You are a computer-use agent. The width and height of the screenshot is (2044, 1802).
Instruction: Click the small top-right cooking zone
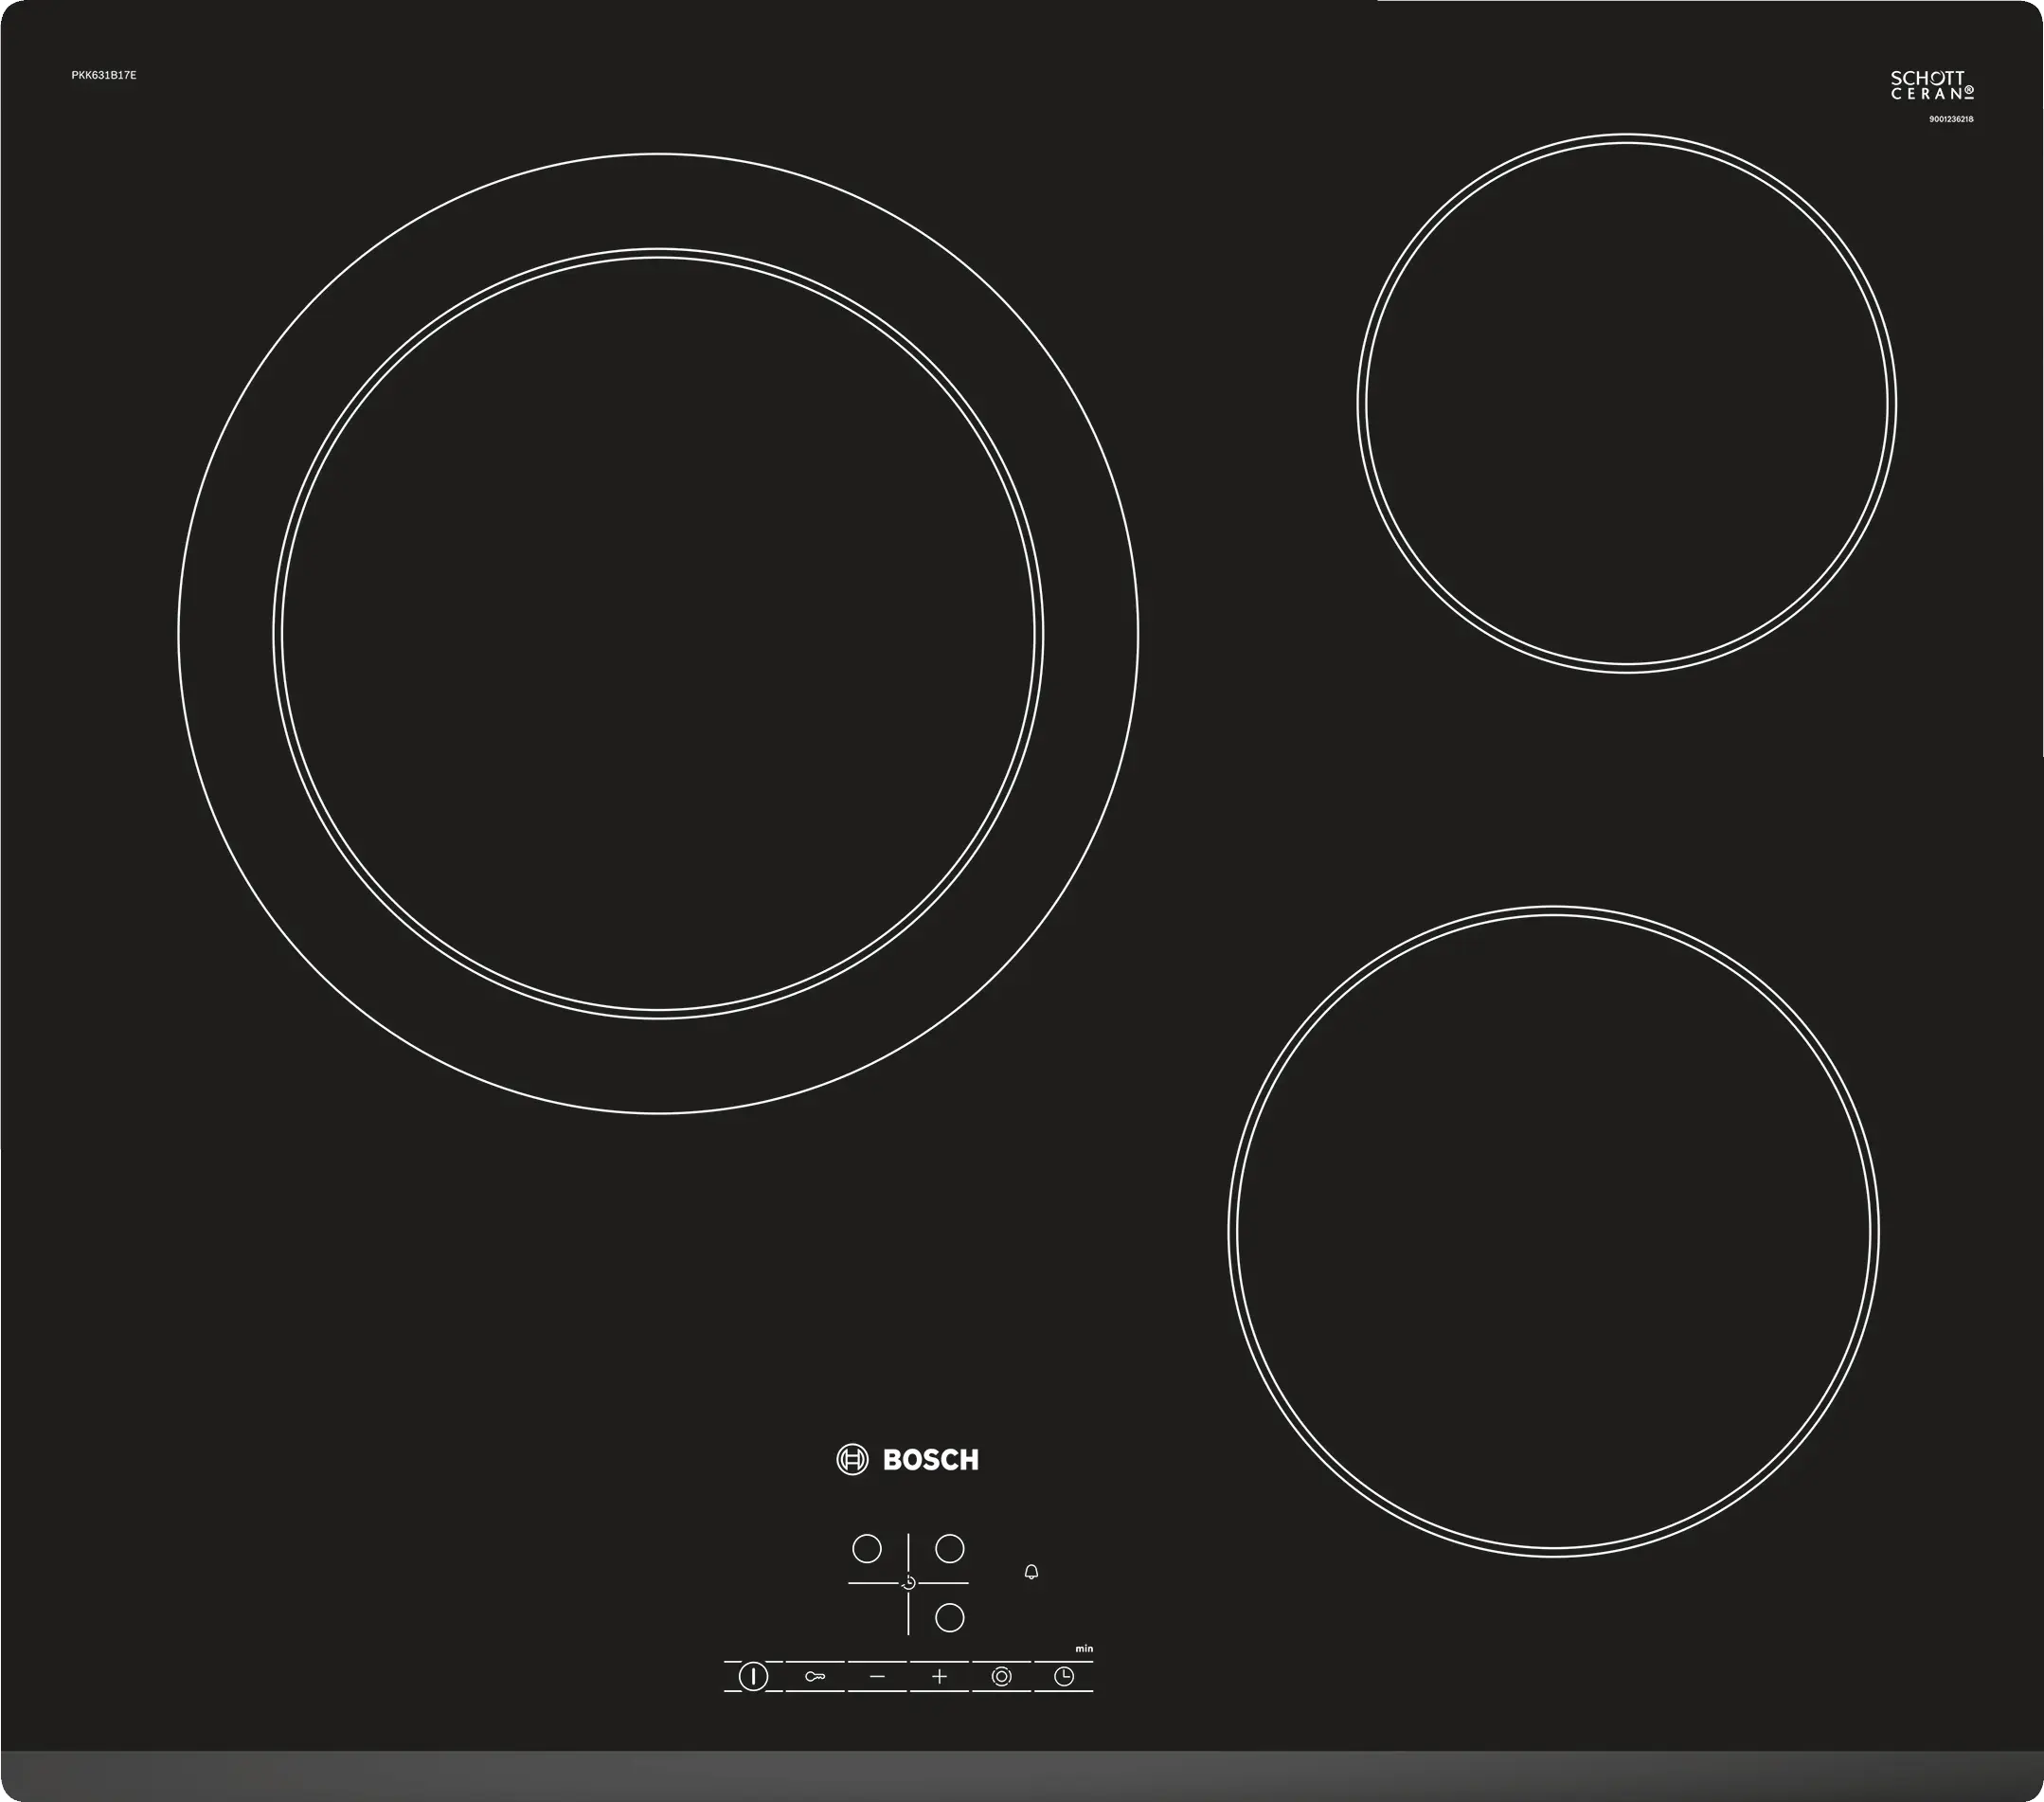1626,403
